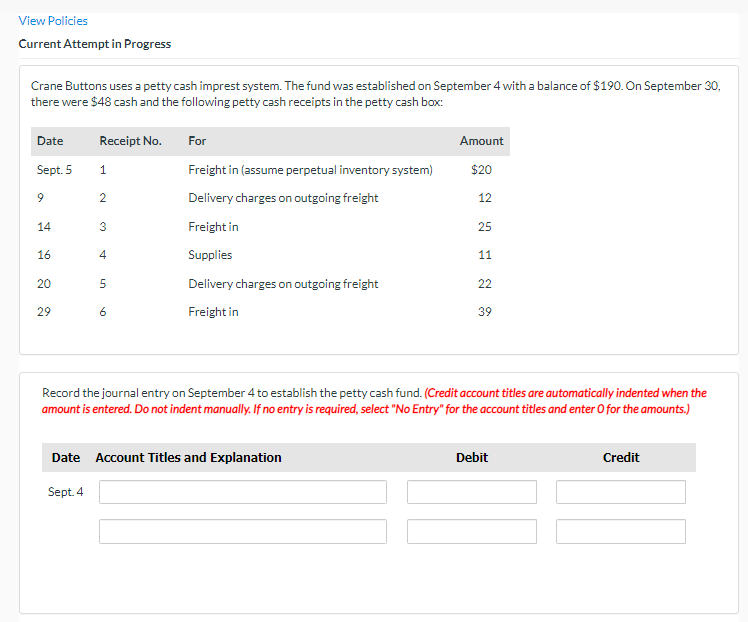Click the 'Freight in' description for receipt 6
The height and width of the screenshot is (622, 748).
click(213, 312)
